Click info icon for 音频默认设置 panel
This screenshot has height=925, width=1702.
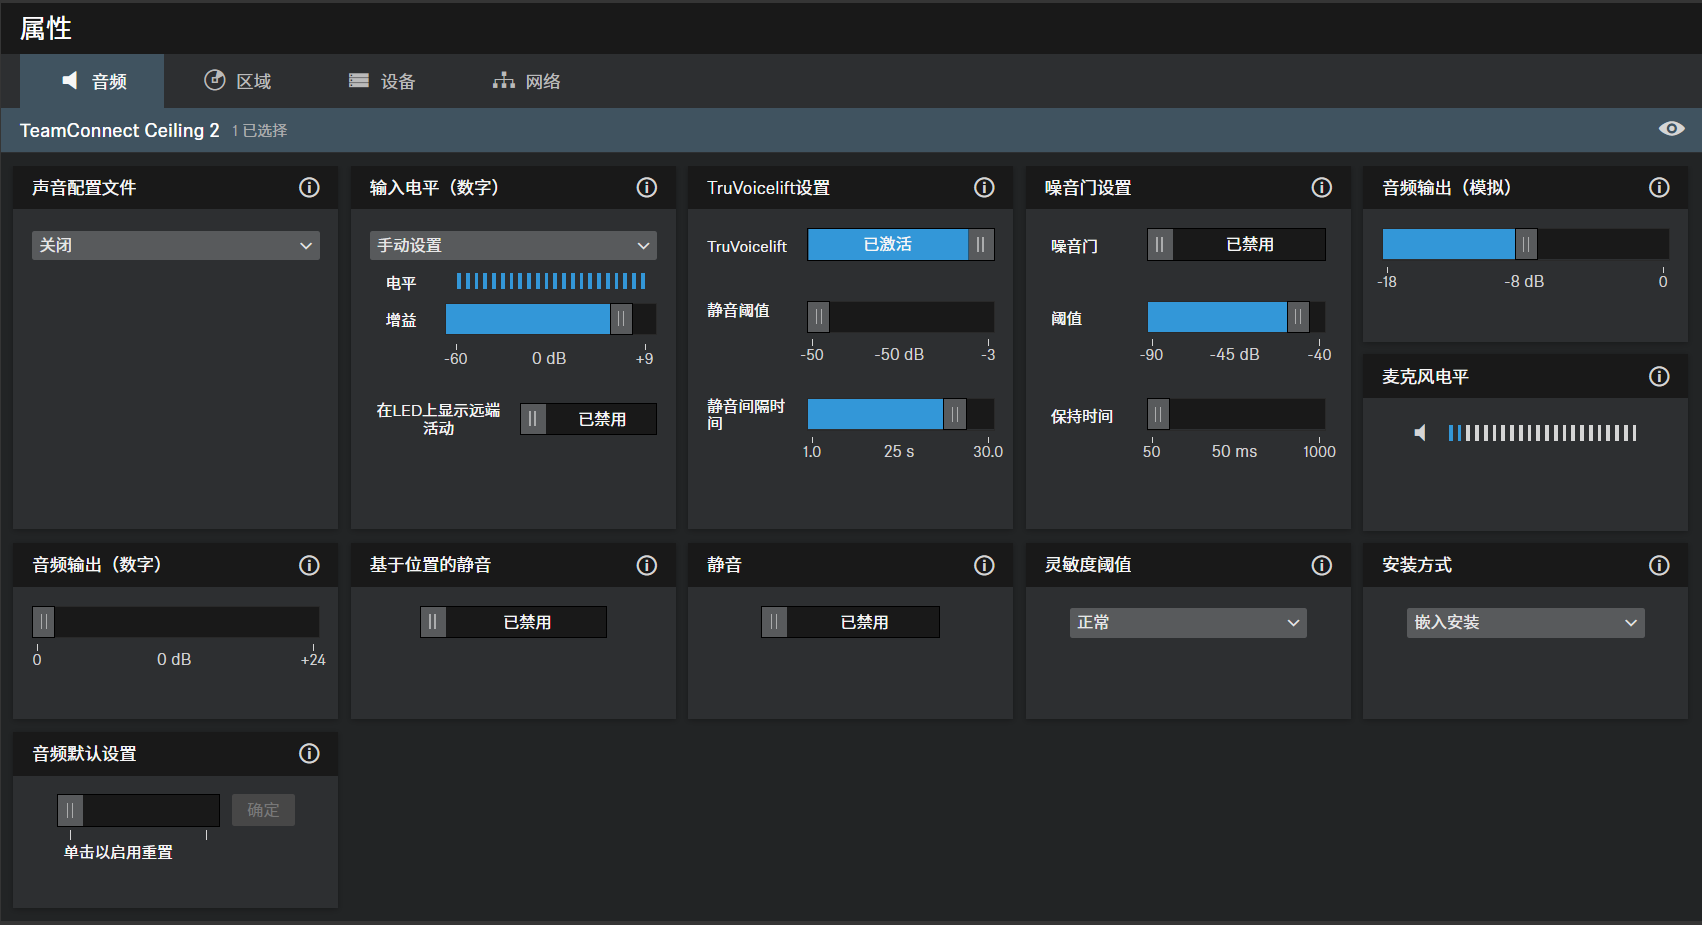click(x=309, y=754)
